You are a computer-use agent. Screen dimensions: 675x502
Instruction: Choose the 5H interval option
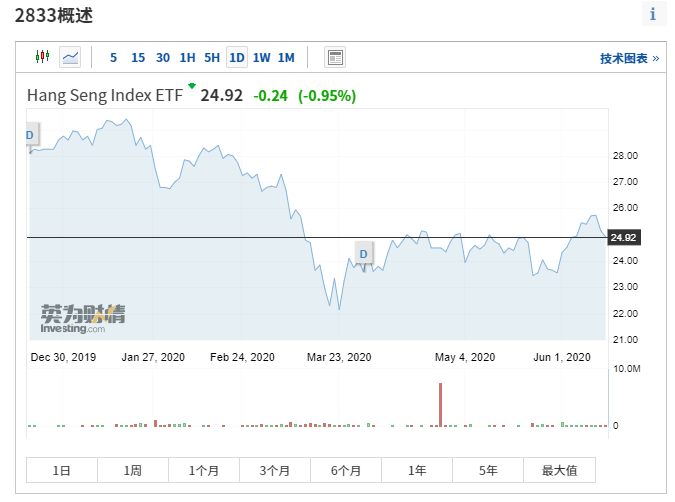212,57
